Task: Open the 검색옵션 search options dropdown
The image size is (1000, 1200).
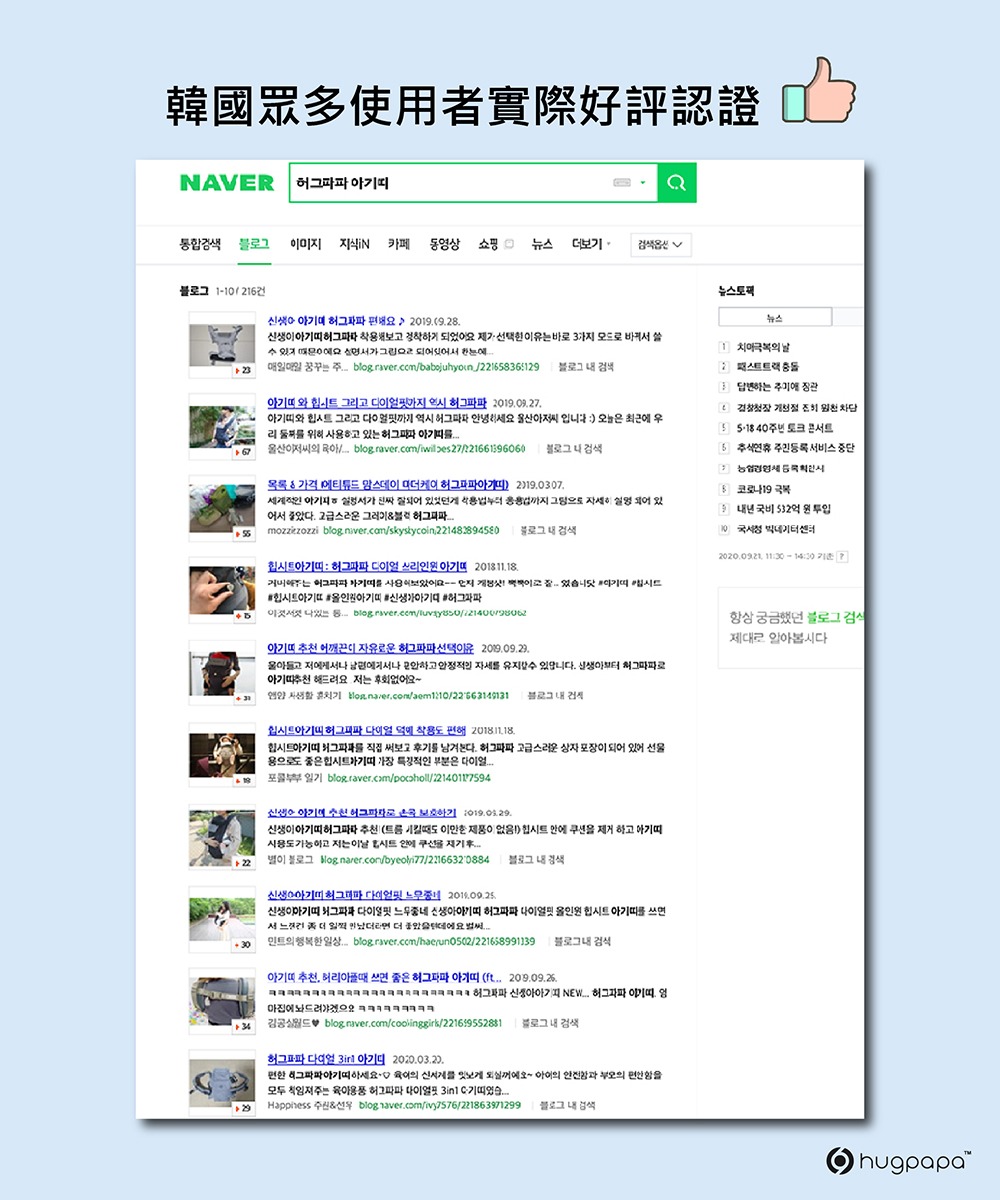Action: pos(660,245)
